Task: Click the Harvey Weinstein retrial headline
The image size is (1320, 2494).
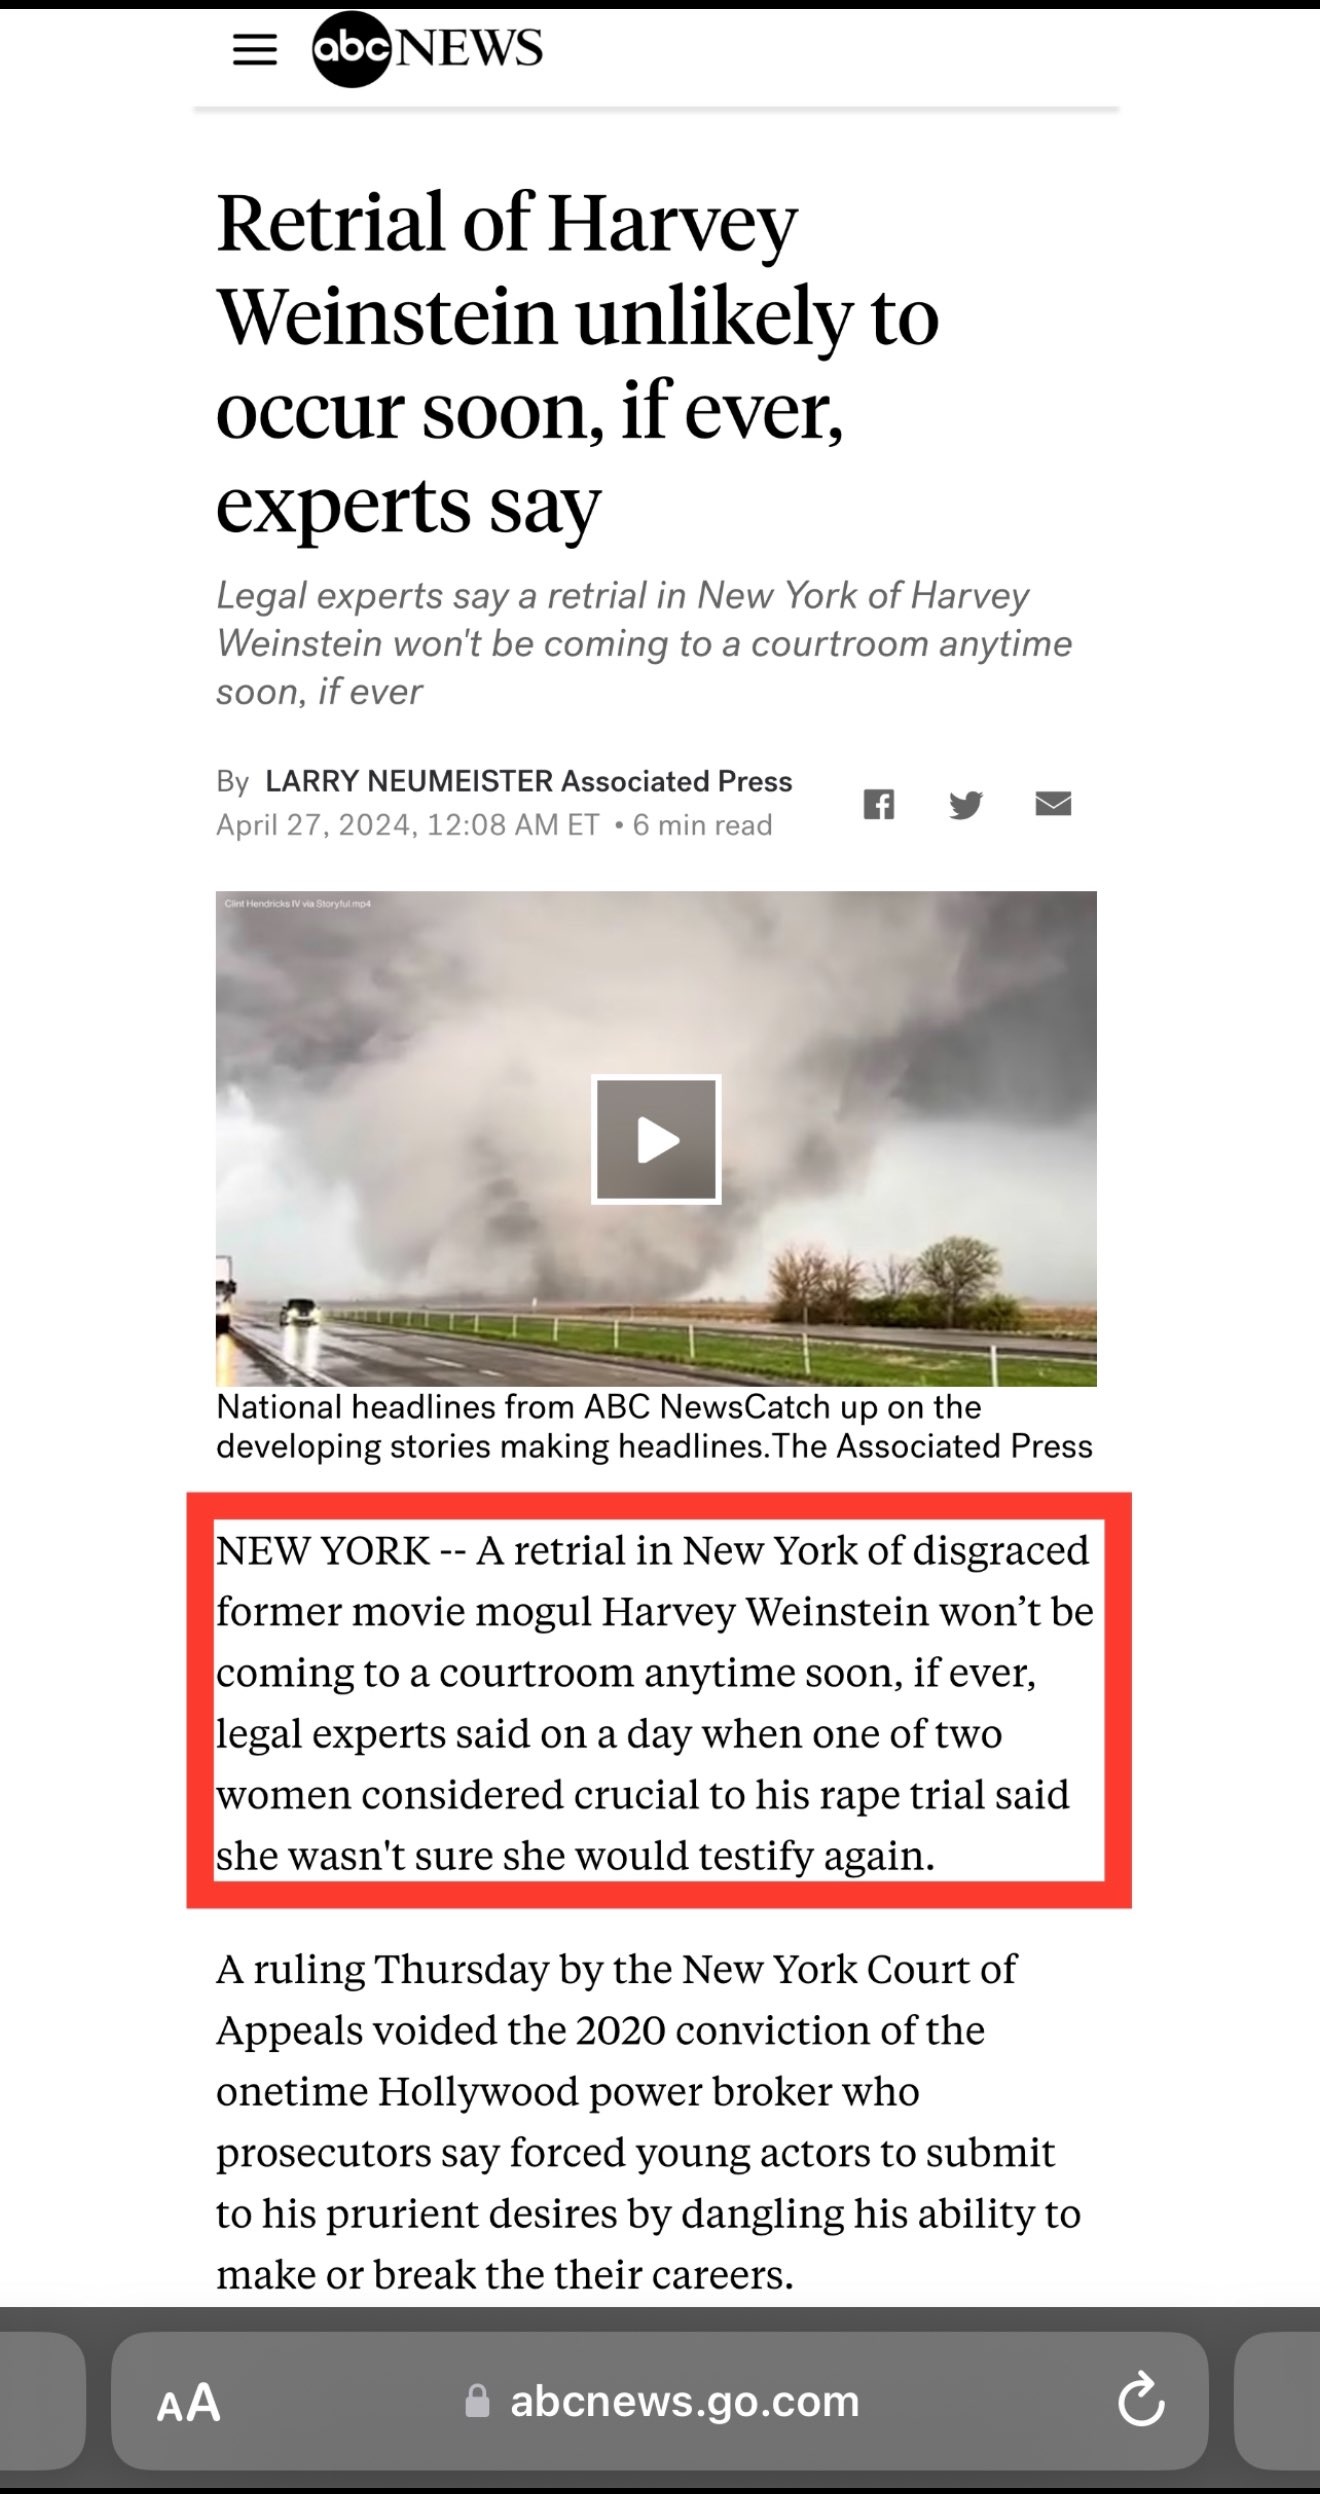Action: pos(578,362)
